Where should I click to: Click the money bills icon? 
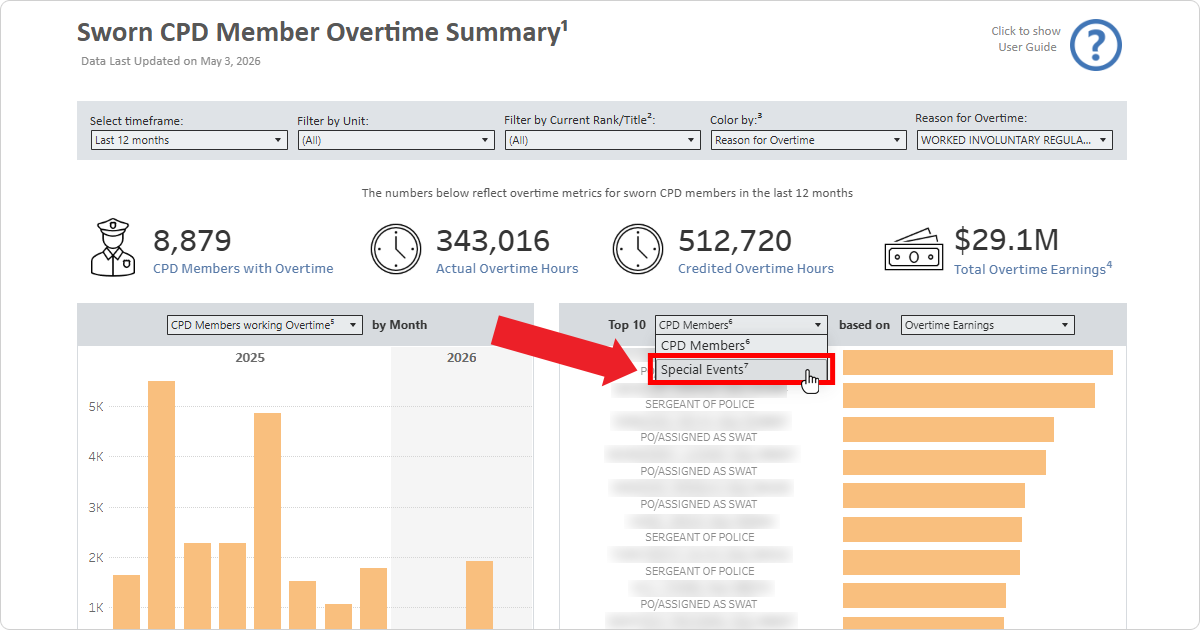click(x=914, y=251)
